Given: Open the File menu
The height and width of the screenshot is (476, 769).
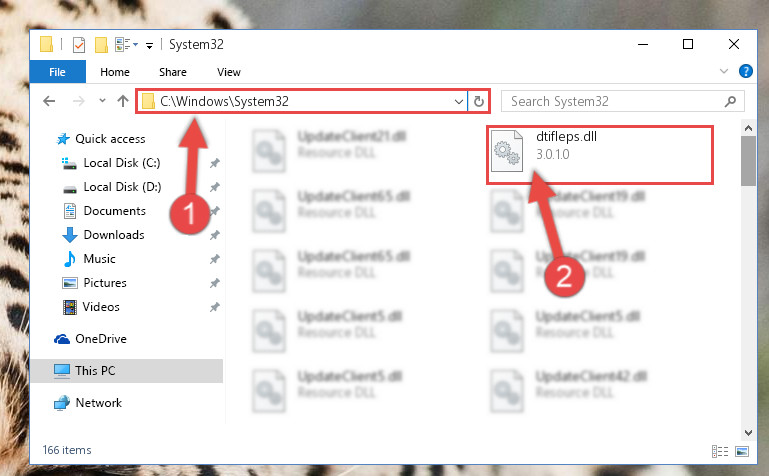Looking at the screenshot, I should (57, 72).
